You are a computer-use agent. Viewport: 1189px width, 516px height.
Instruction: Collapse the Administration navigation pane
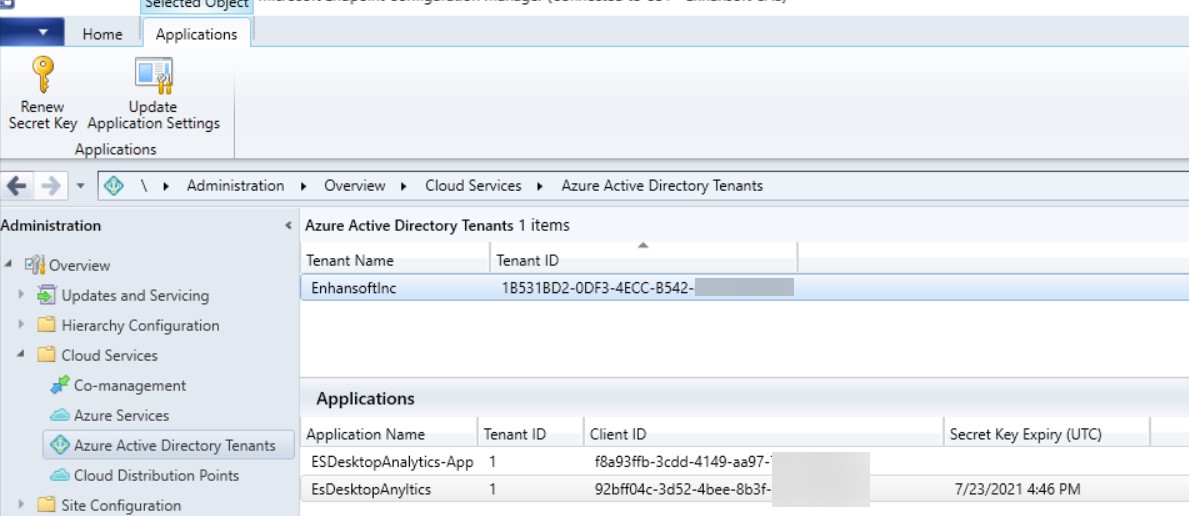pyautogui.click(x=288, y=226)
